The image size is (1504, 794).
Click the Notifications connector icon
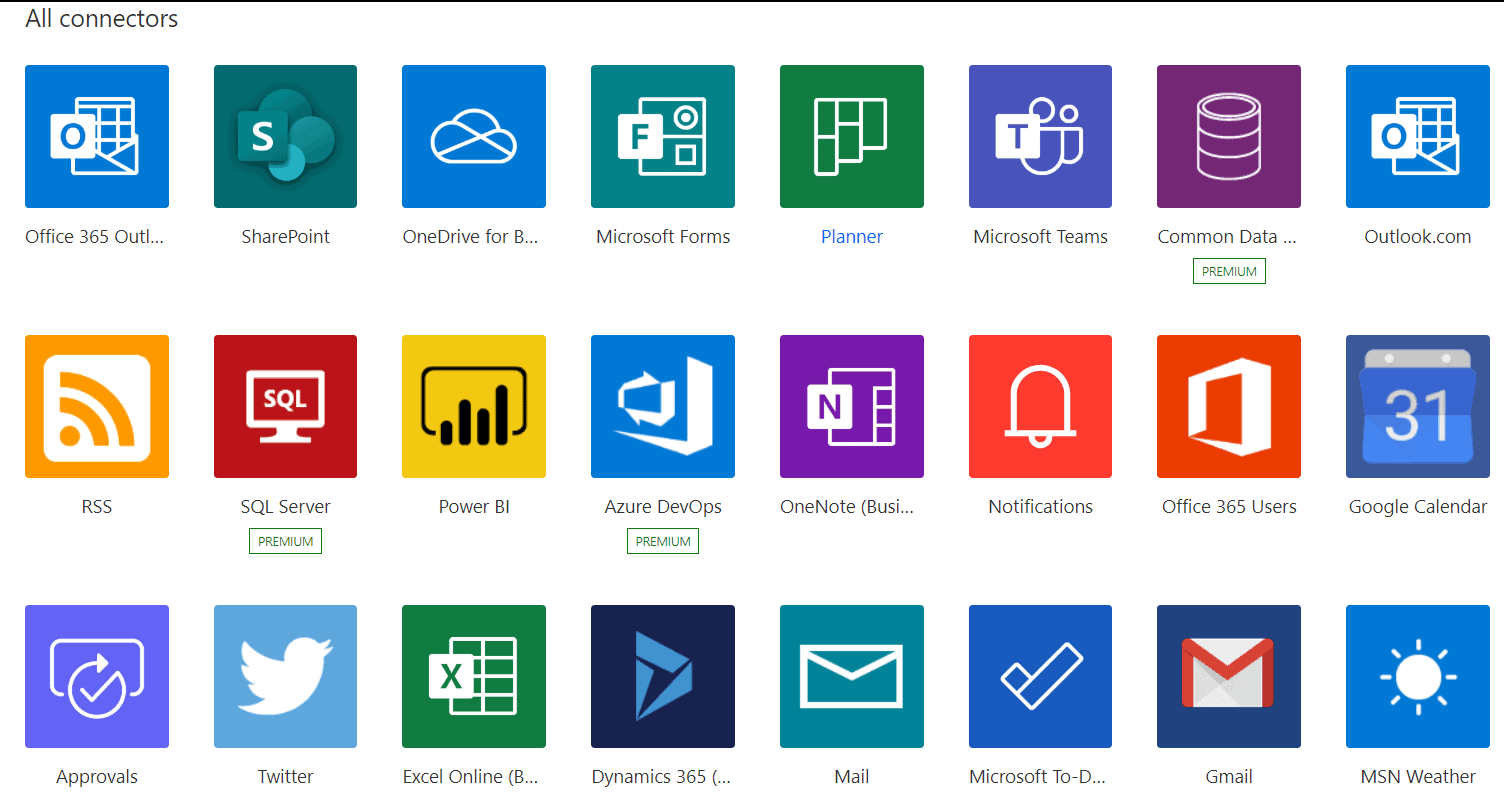(x=1040, y=406)
